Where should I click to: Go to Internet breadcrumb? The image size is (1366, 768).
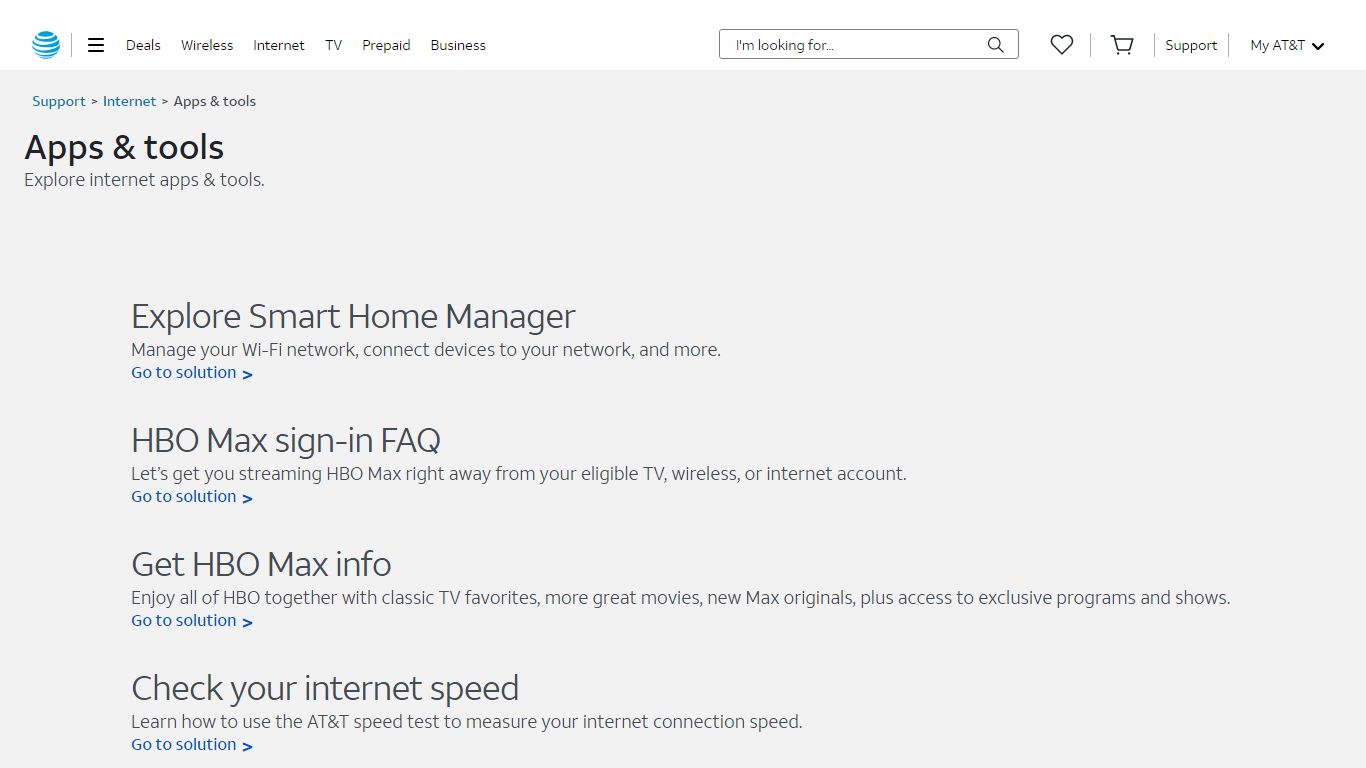tap(129, 101)
